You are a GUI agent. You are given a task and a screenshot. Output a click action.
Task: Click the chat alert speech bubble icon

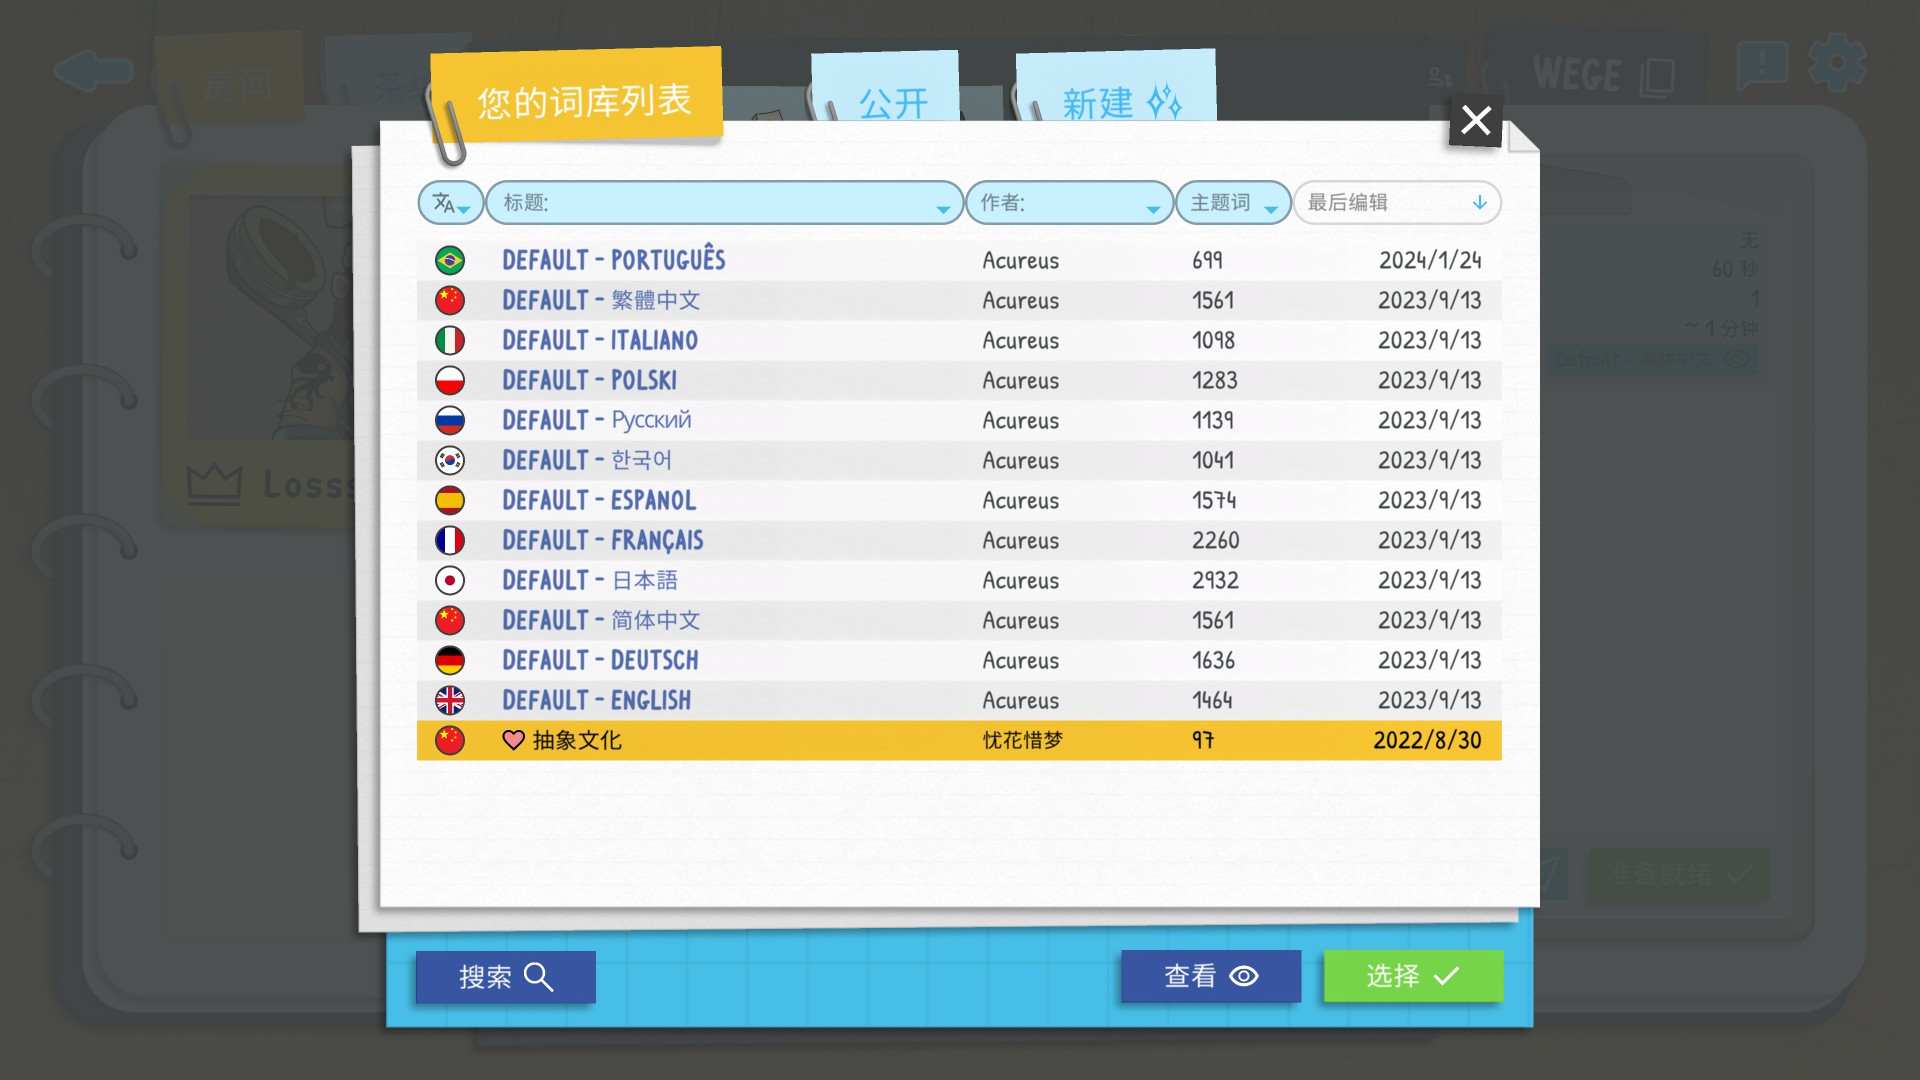coord(1762,66)
